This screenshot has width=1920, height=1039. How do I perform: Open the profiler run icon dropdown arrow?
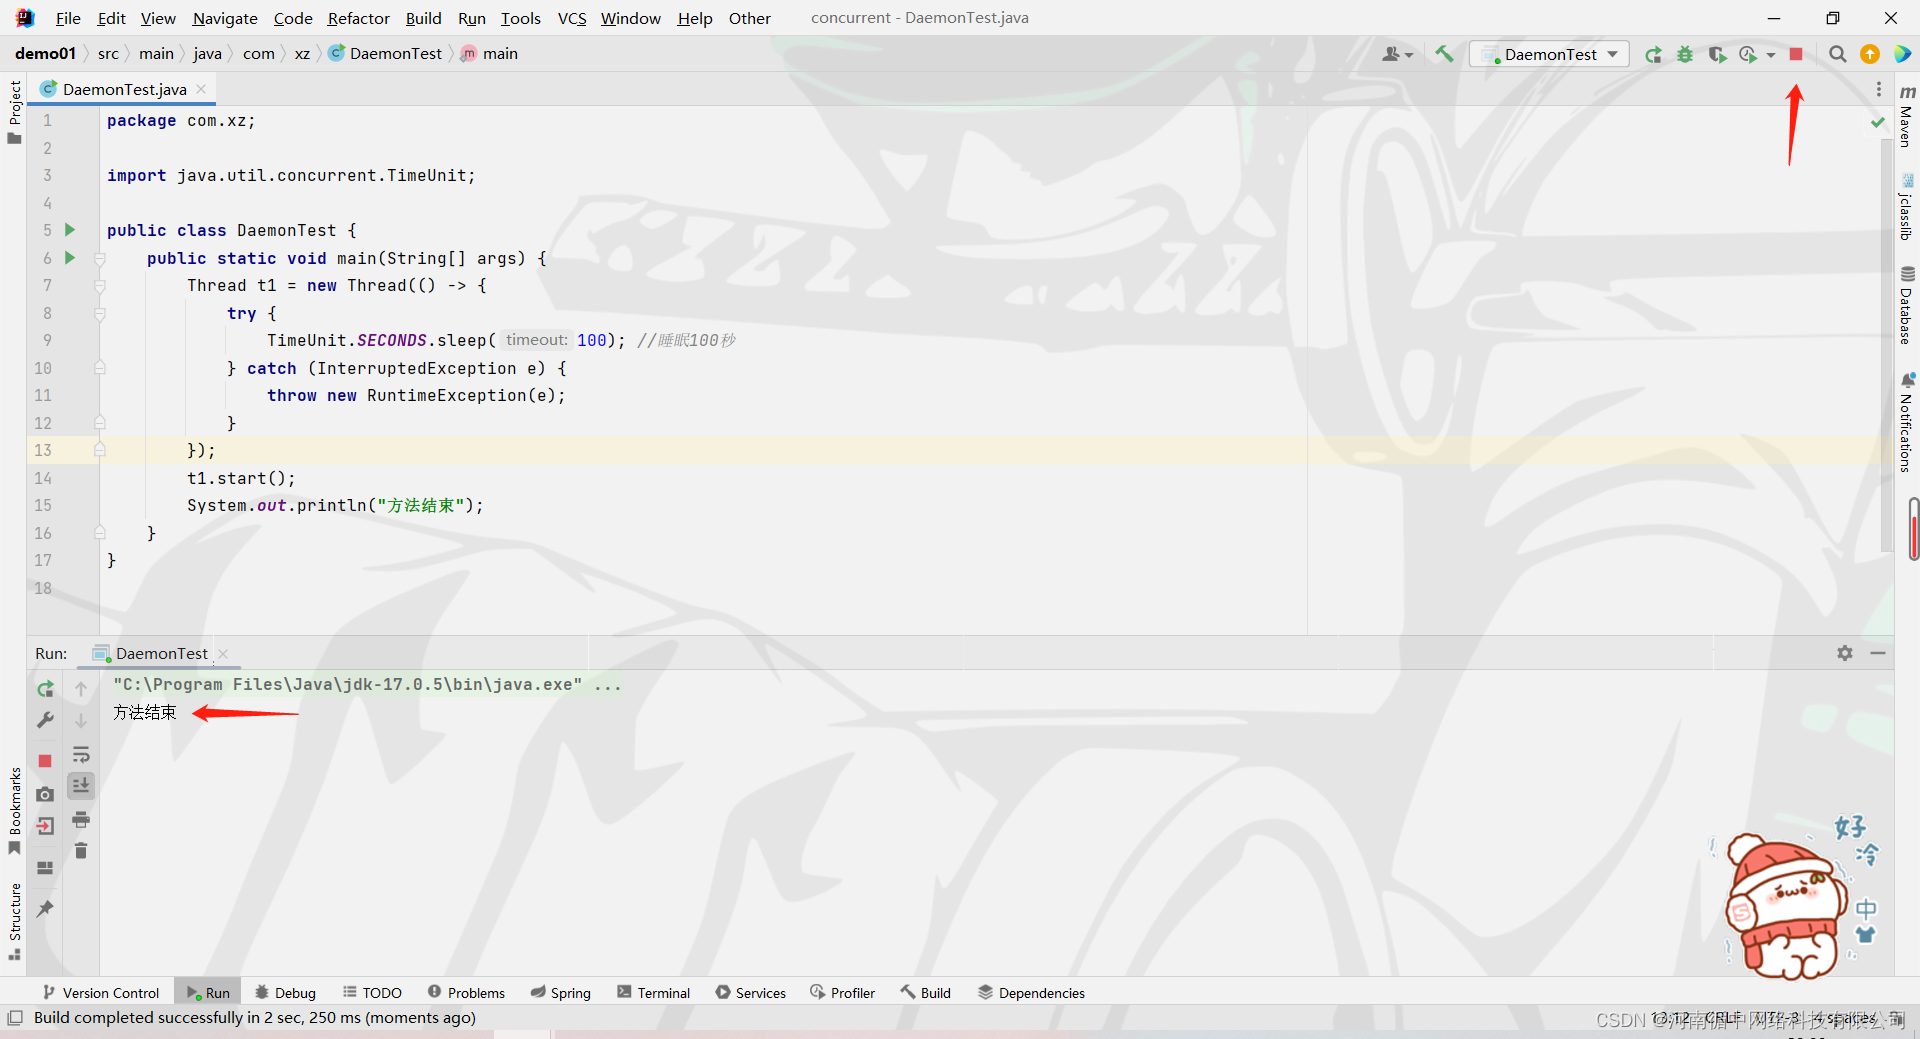1771,55
